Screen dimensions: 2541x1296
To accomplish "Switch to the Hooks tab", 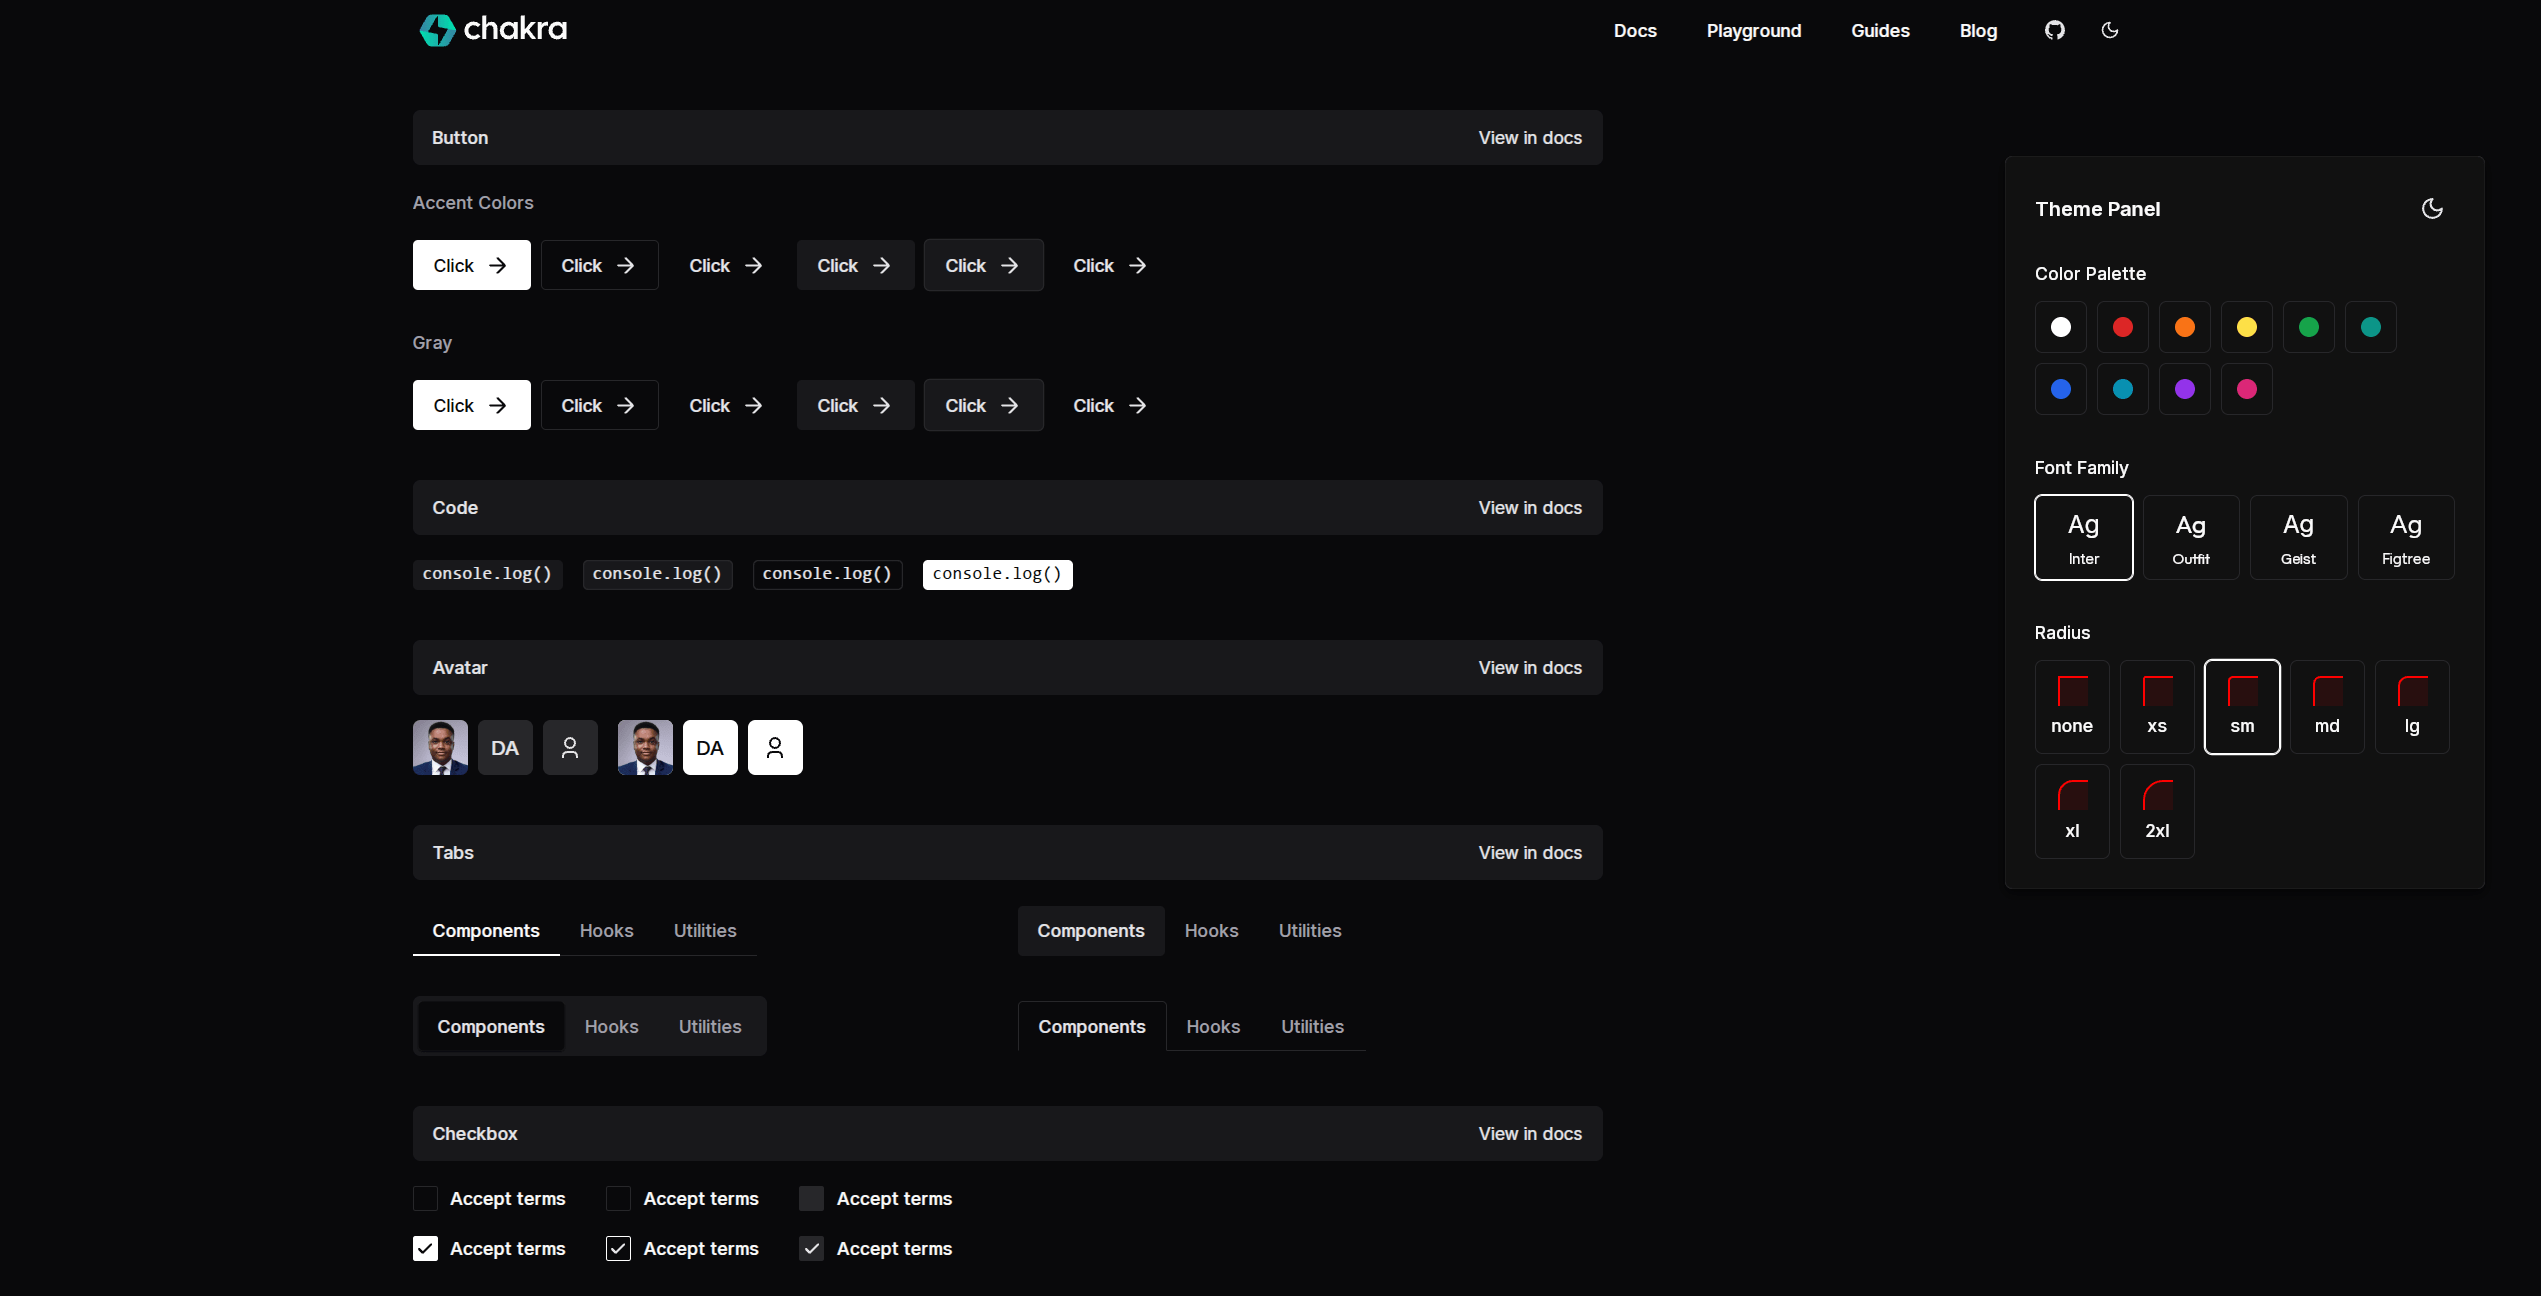I will [606, 930].
